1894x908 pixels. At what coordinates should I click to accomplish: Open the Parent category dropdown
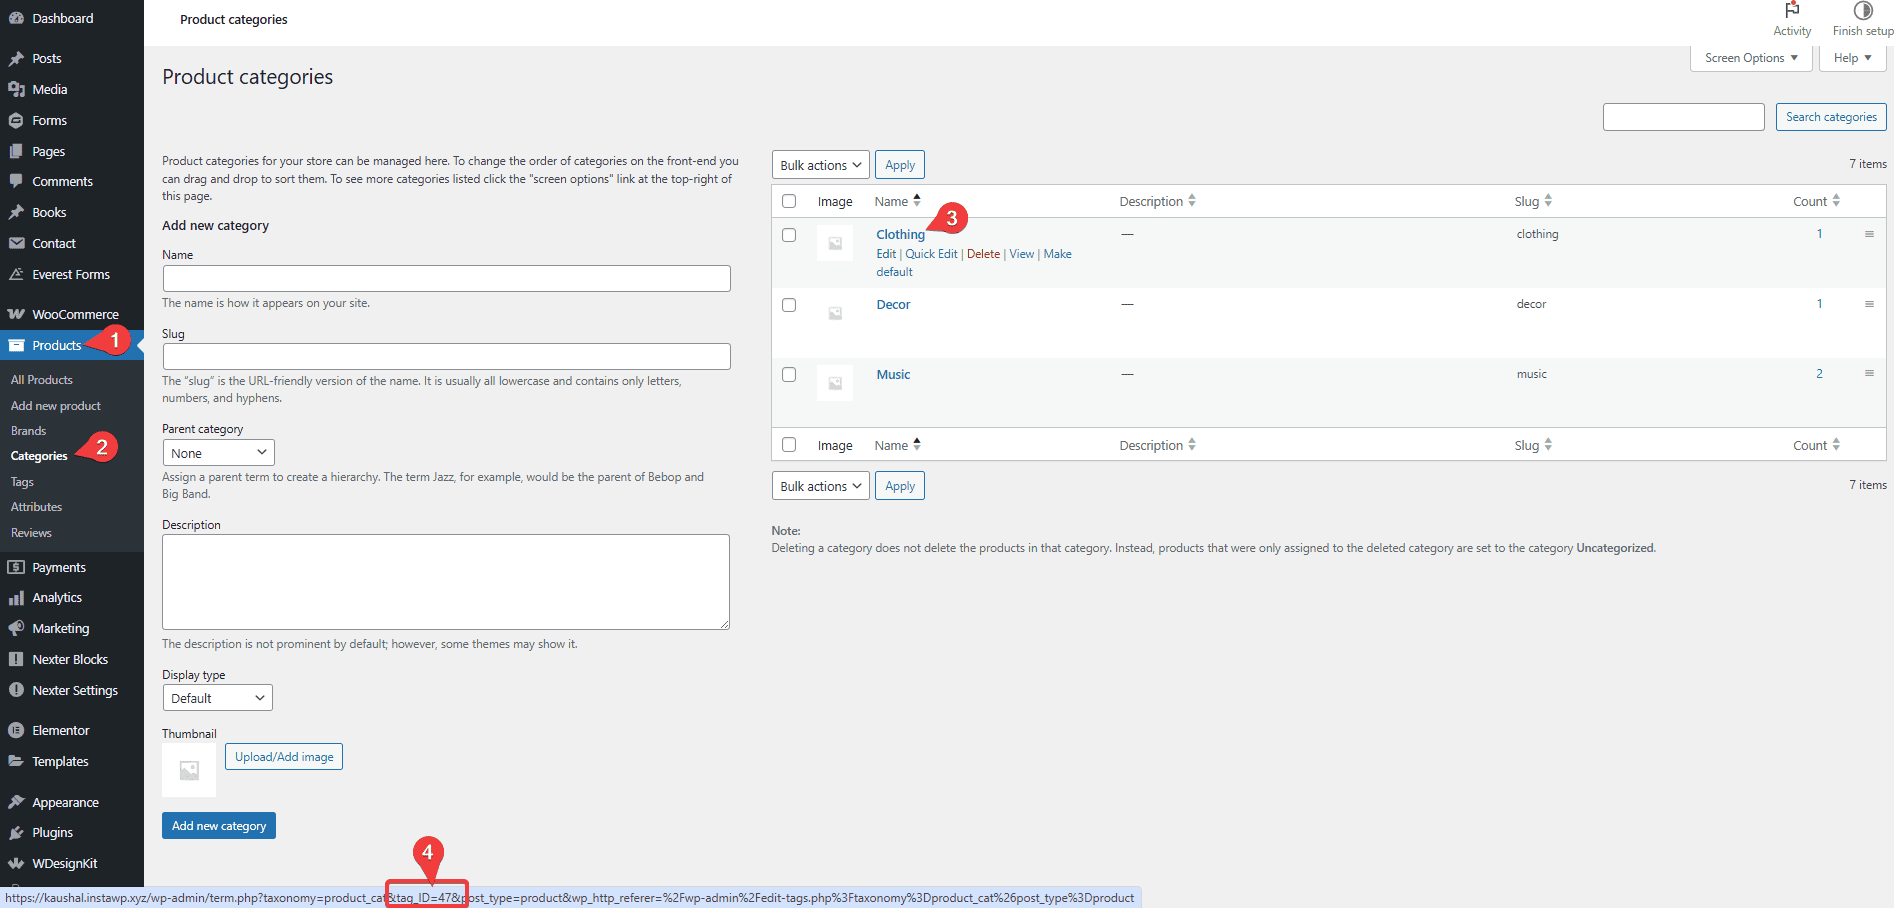click(218, 453)
